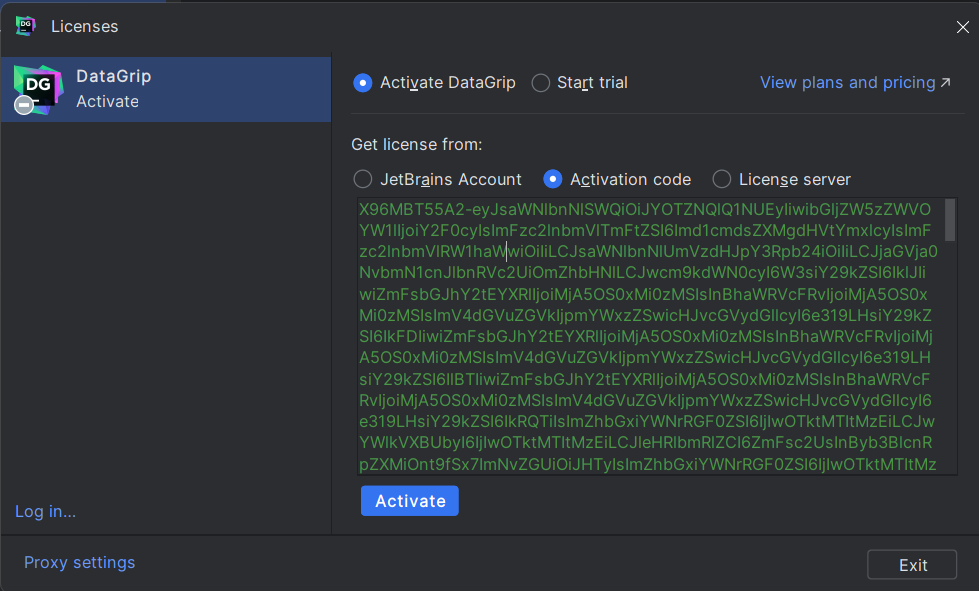Click the Activate button
Screen dimensions: 979x591
coord(410,501)
